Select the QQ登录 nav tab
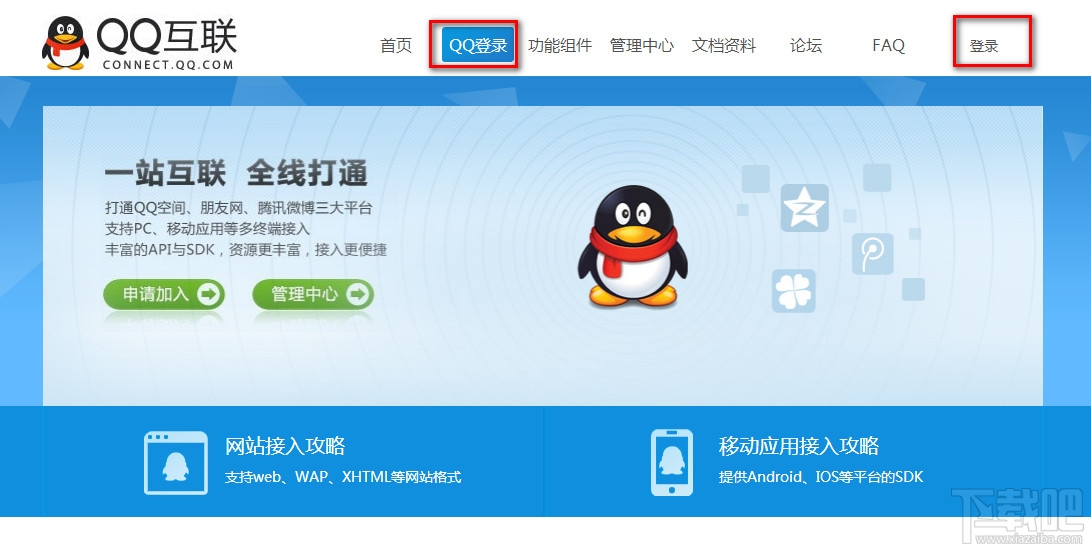 477,45
